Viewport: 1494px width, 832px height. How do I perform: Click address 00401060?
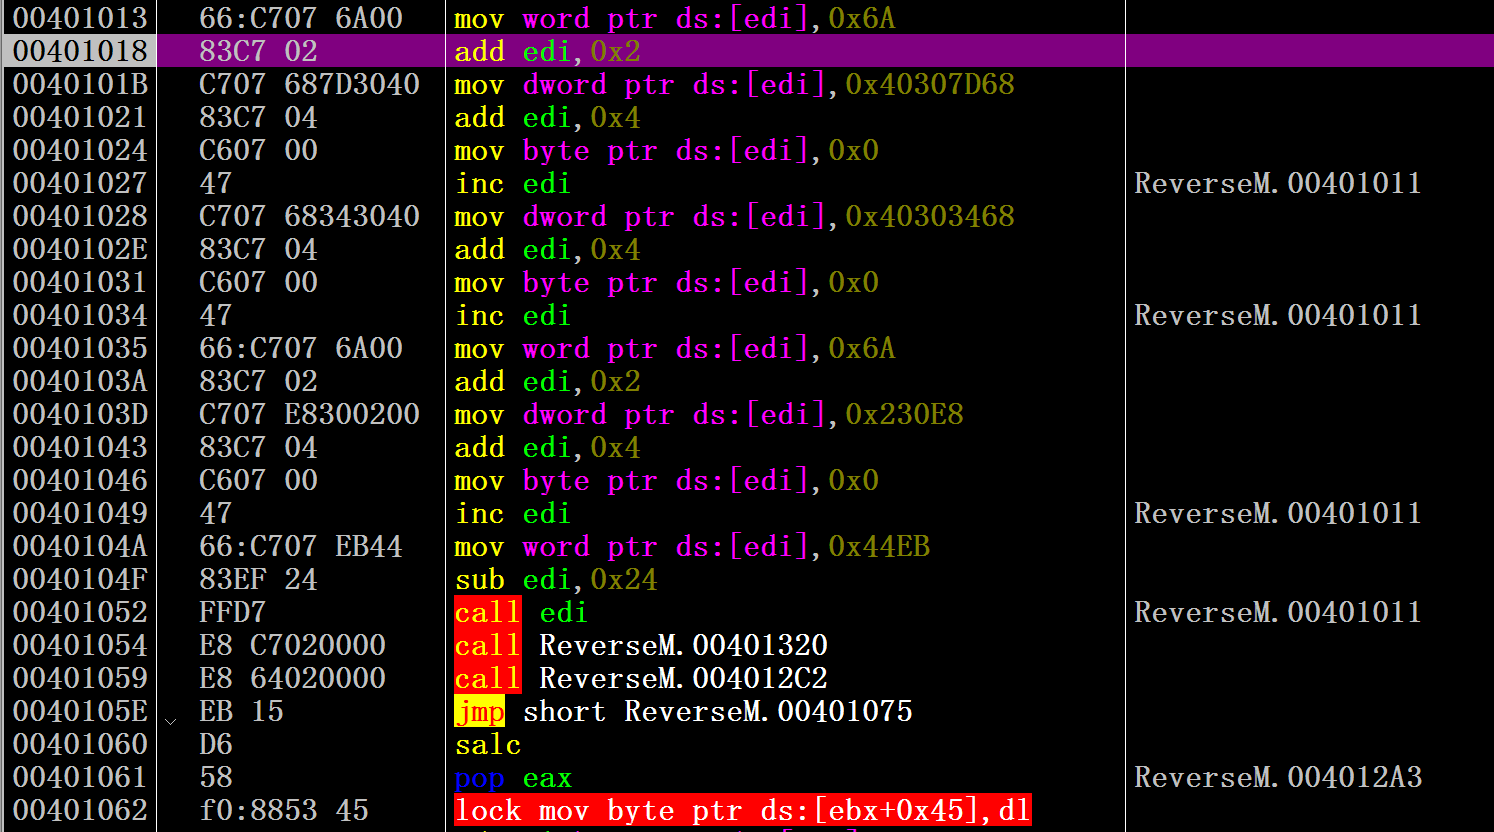point(80,744)
